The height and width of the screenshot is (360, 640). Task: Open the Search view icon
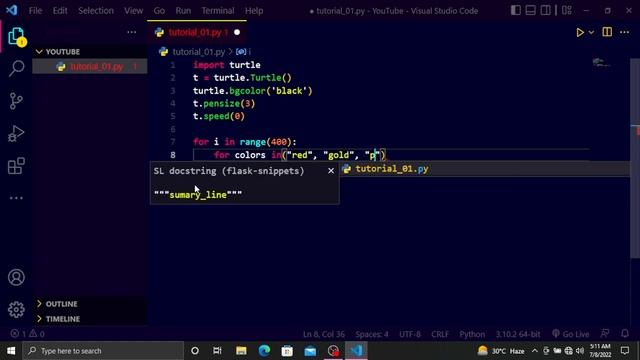tap(16, 68)
